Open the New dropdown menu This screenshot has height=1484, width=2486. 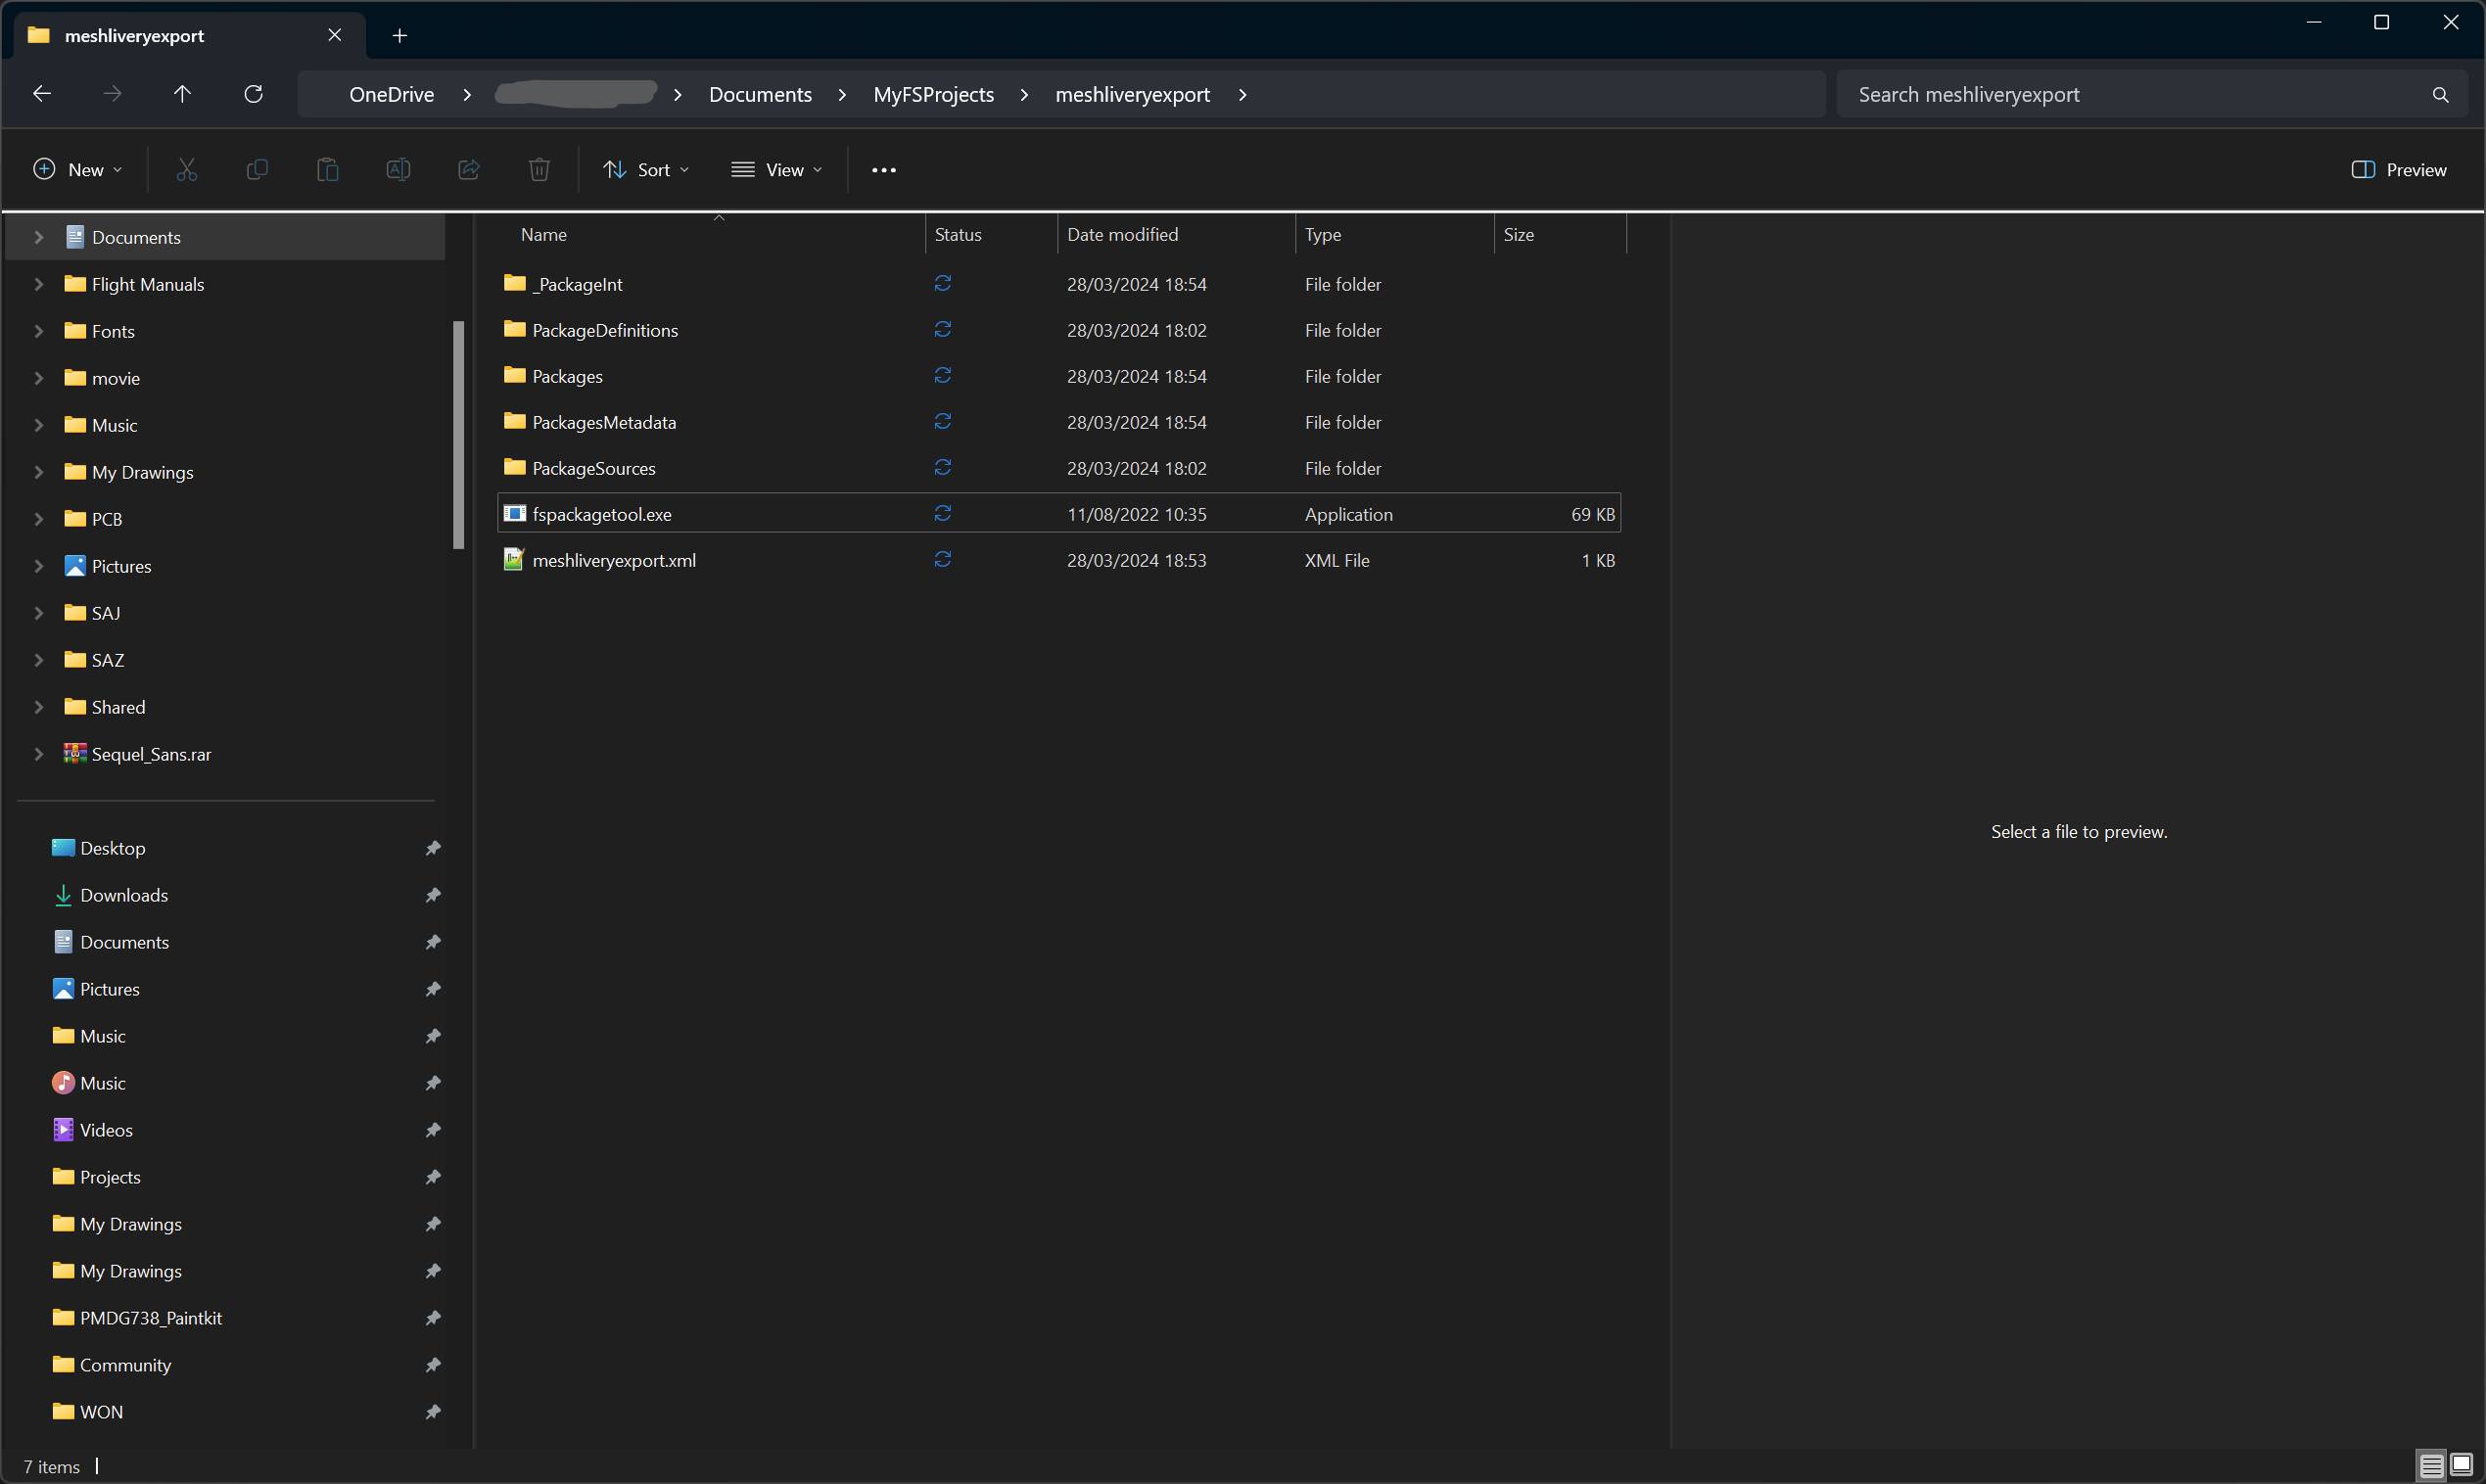click(x=77, y=169)
